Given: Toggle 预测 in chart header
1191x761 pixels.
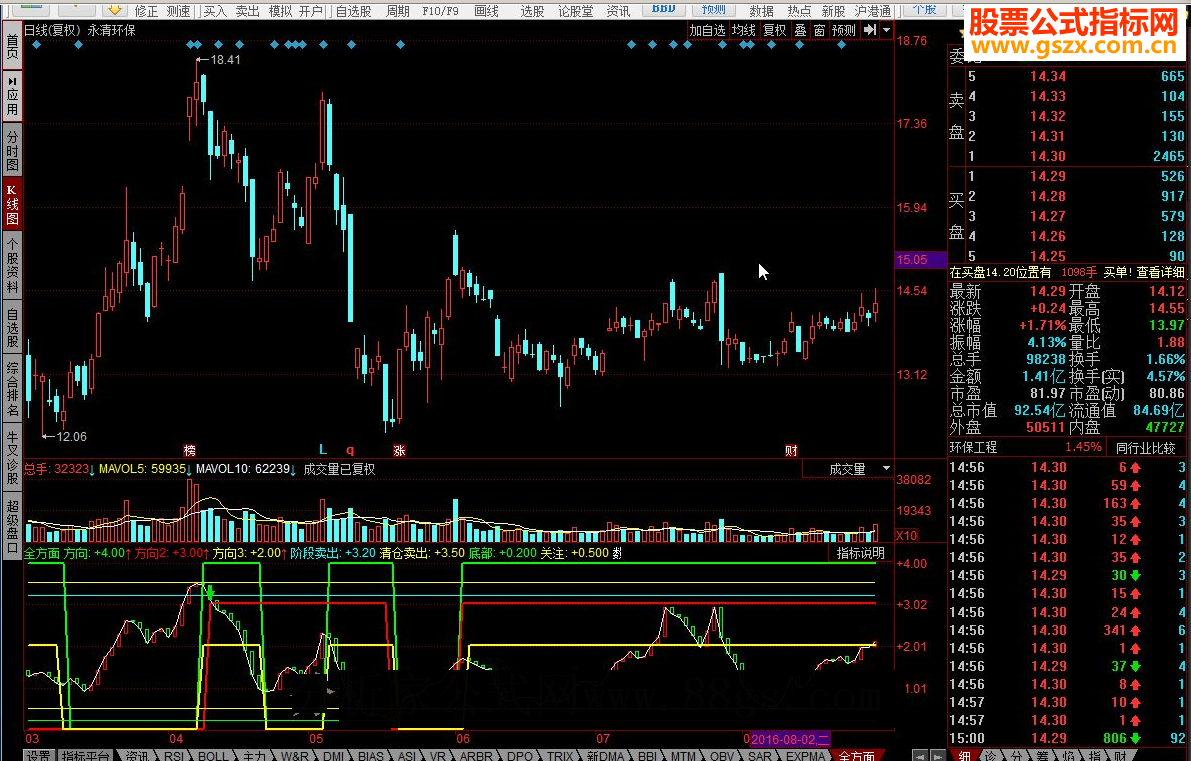Looking at the screenshot, I should pyautogui.click(x=843, y=30).
